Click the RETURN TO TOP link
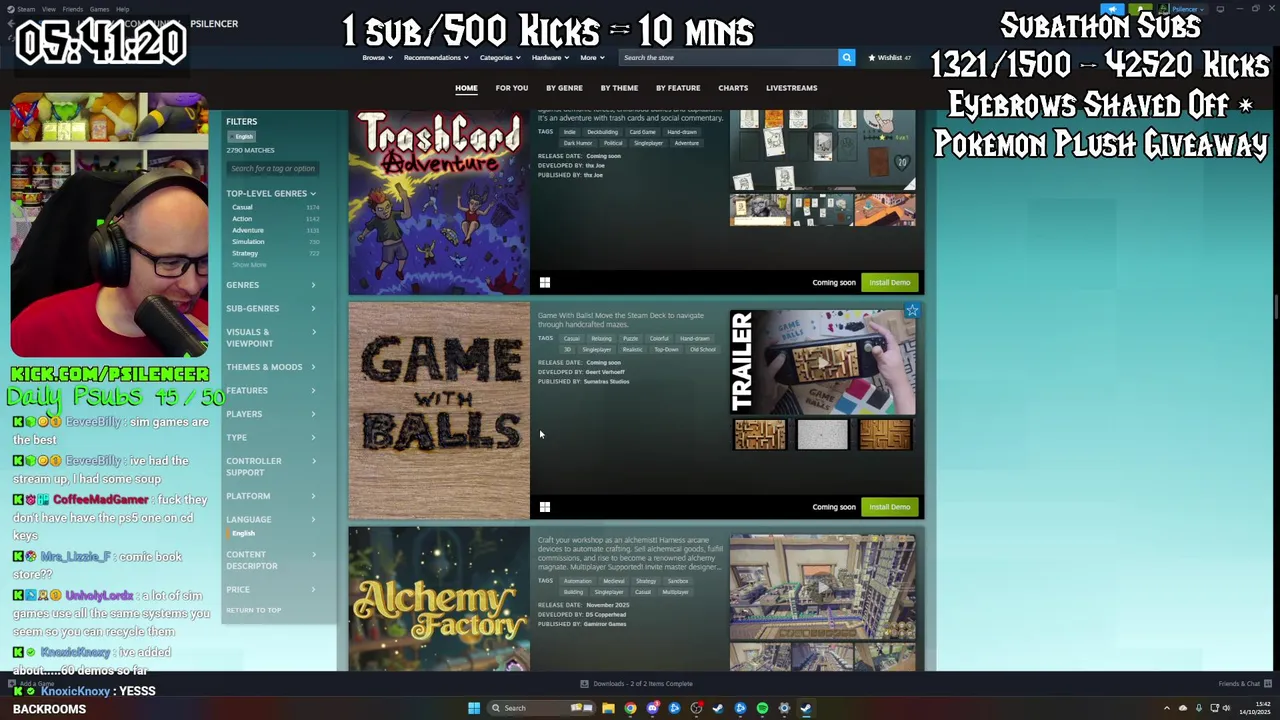Screen dimensions: 1280x720 [253, 610]
